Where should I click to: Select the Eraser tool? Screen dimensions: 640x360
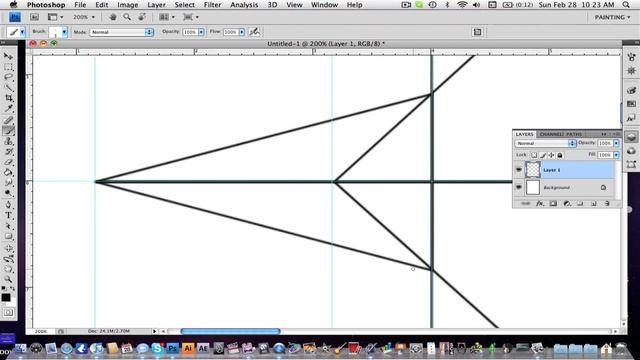(x=8, y=162)
